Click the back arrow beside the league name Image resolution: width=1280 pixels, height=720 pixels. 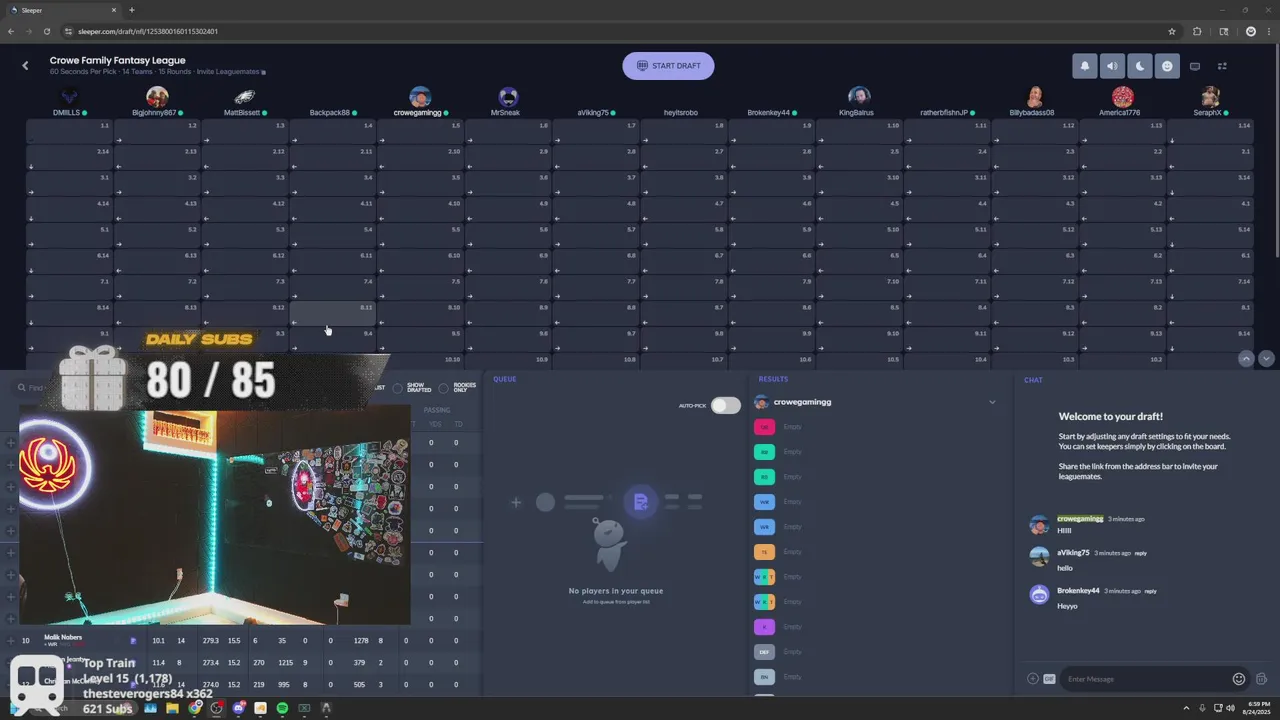click(x=25, y=66)
